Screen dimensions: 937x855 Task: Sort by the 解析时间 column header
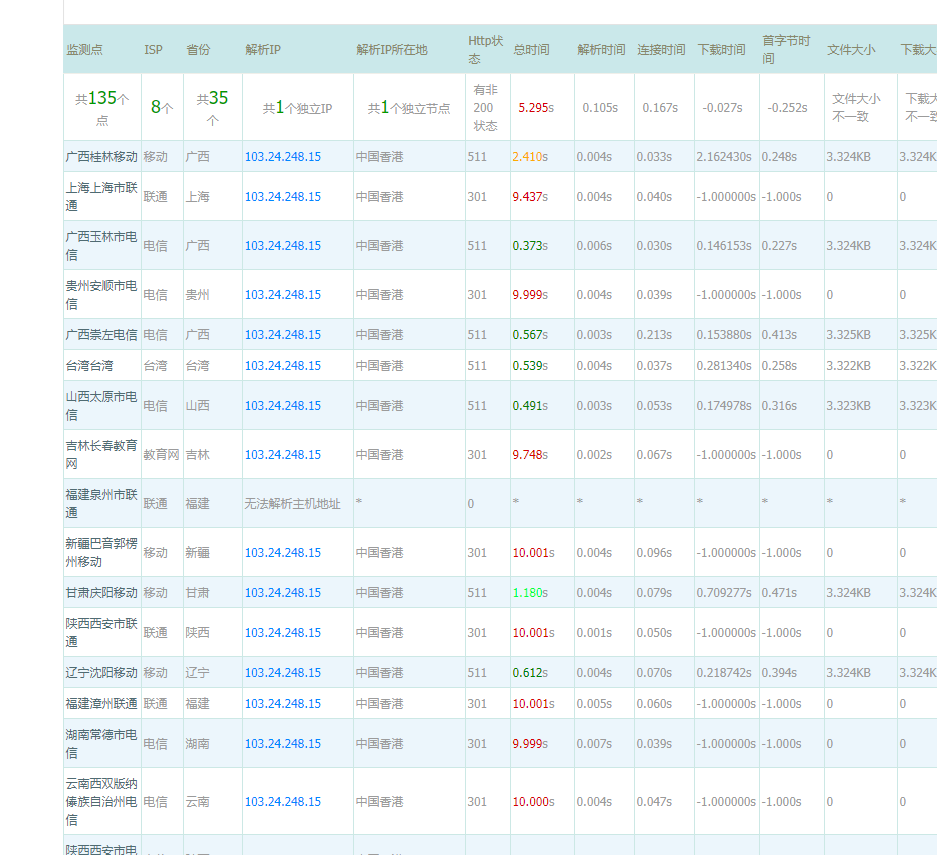pos(600,49)
